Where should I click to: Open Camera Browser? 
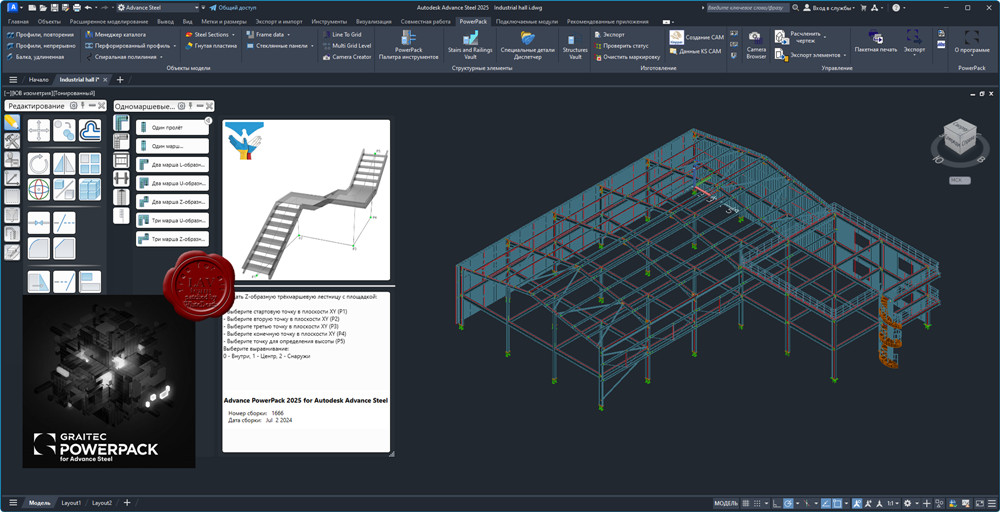coord(756,46)
